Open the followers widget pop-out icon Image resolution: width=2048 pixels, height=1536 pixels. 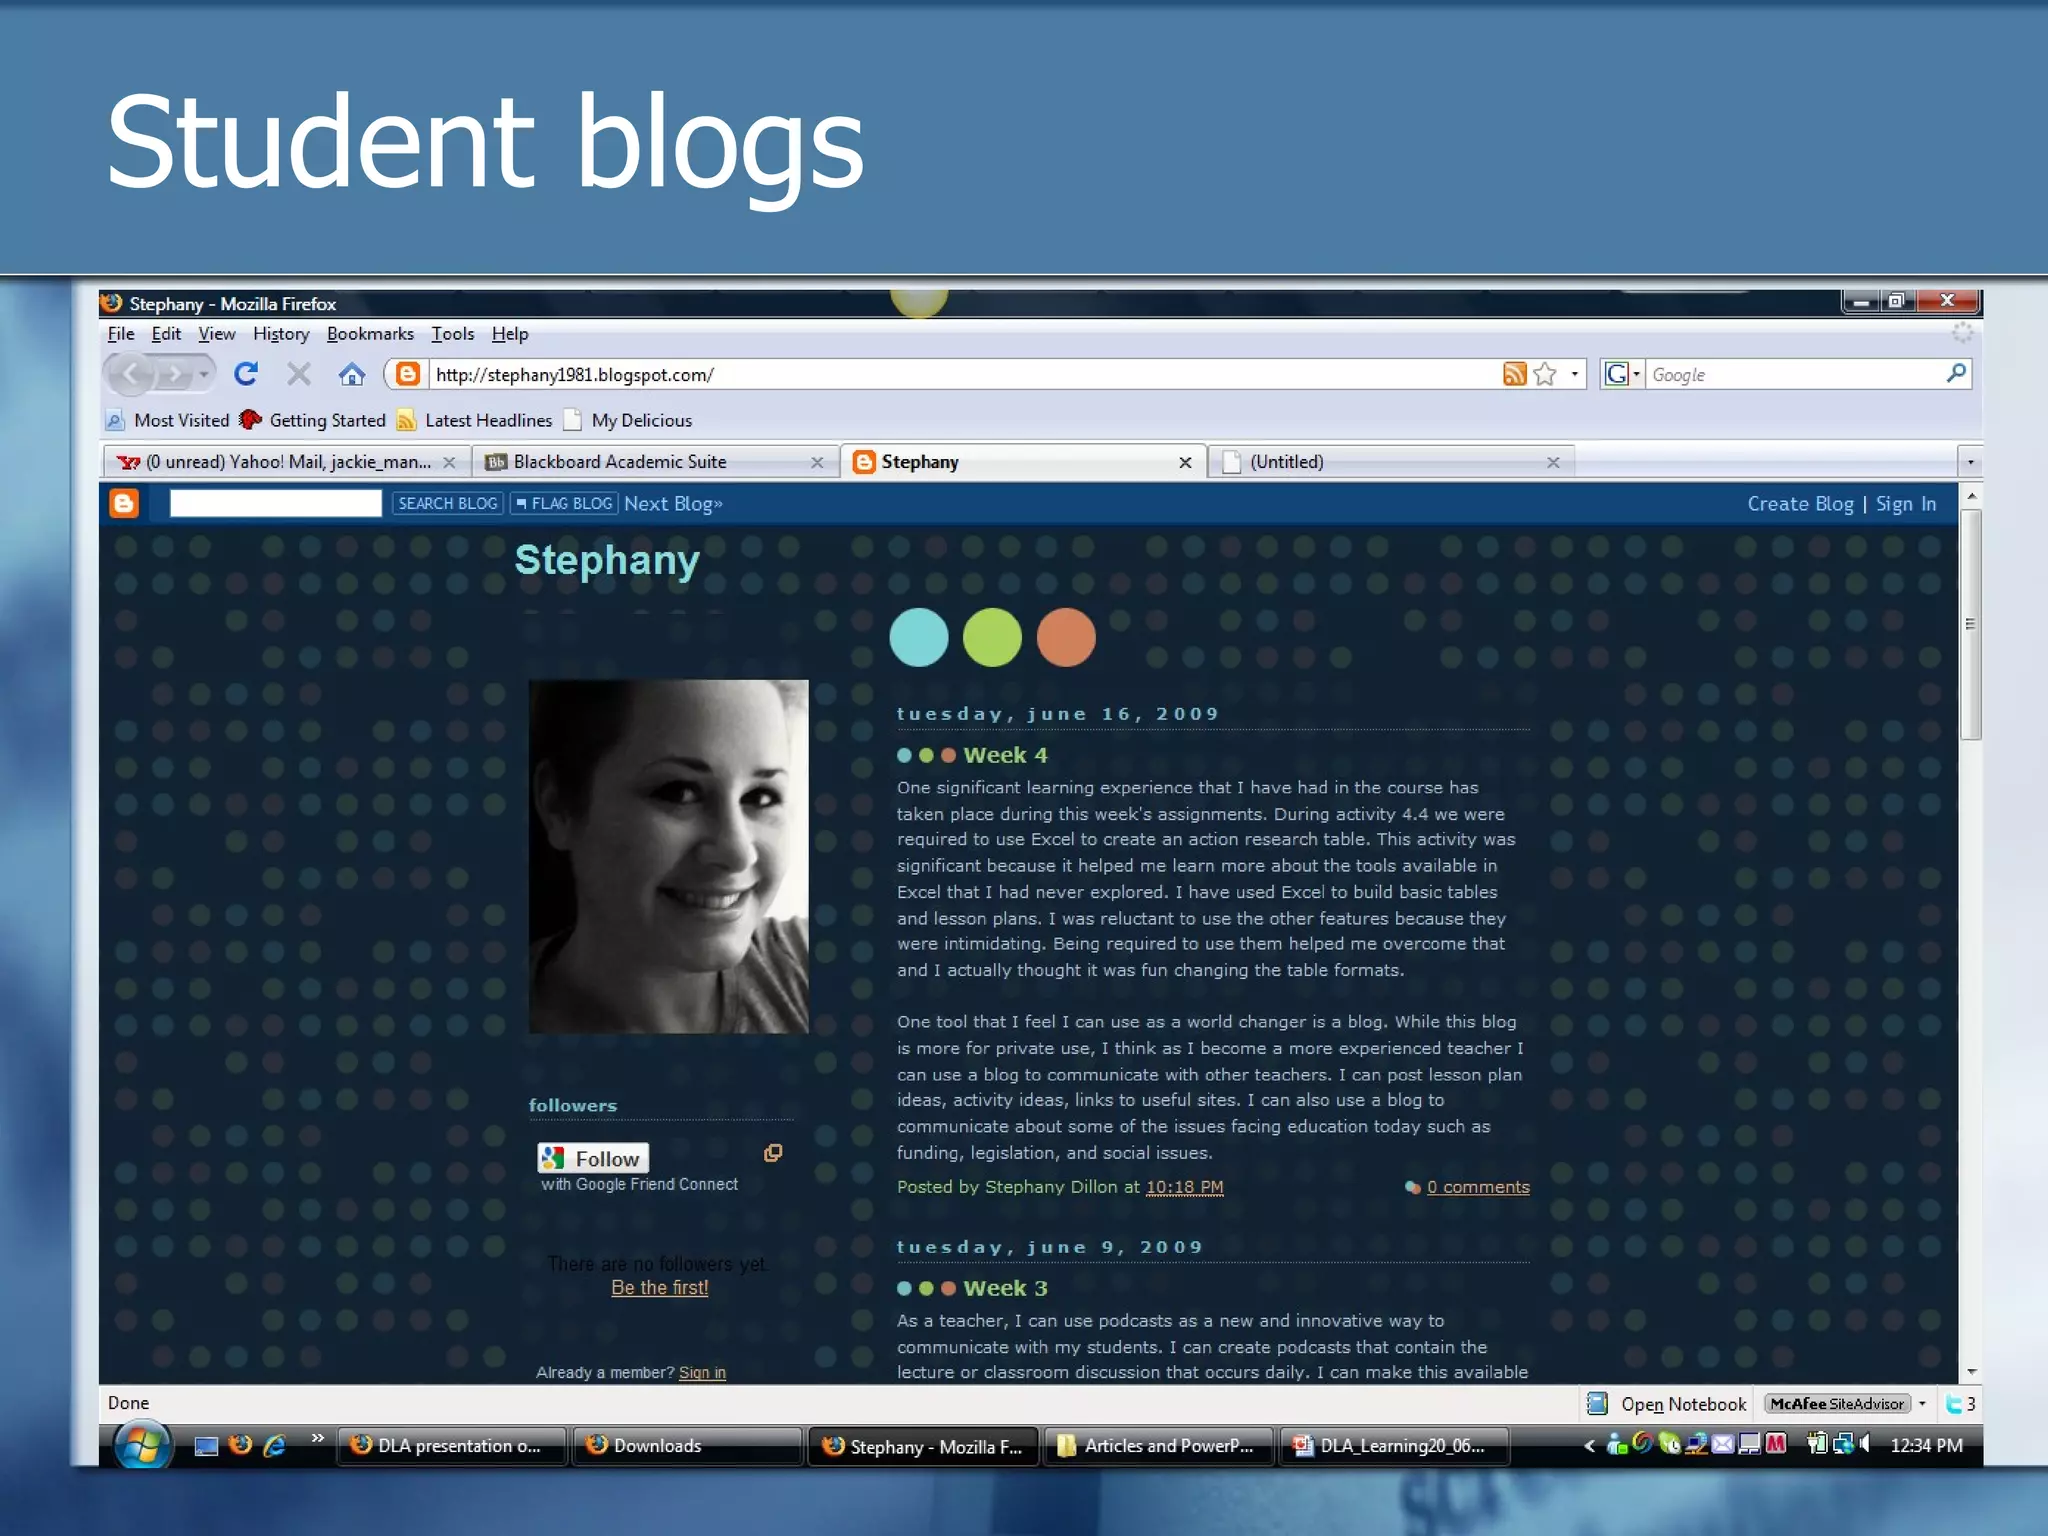(772, 1153)
